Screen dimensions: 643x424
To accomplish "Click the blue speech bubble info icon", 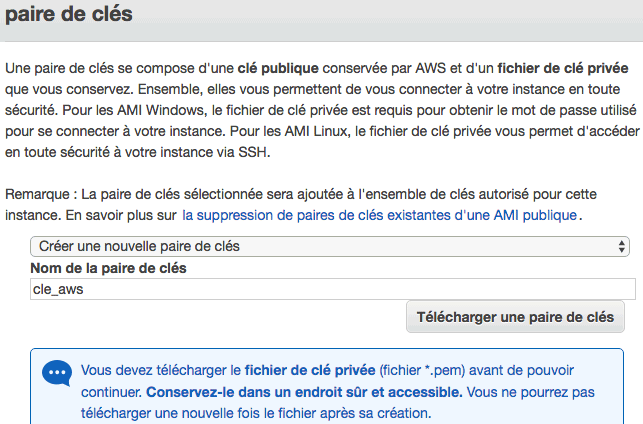I will 57,373.
